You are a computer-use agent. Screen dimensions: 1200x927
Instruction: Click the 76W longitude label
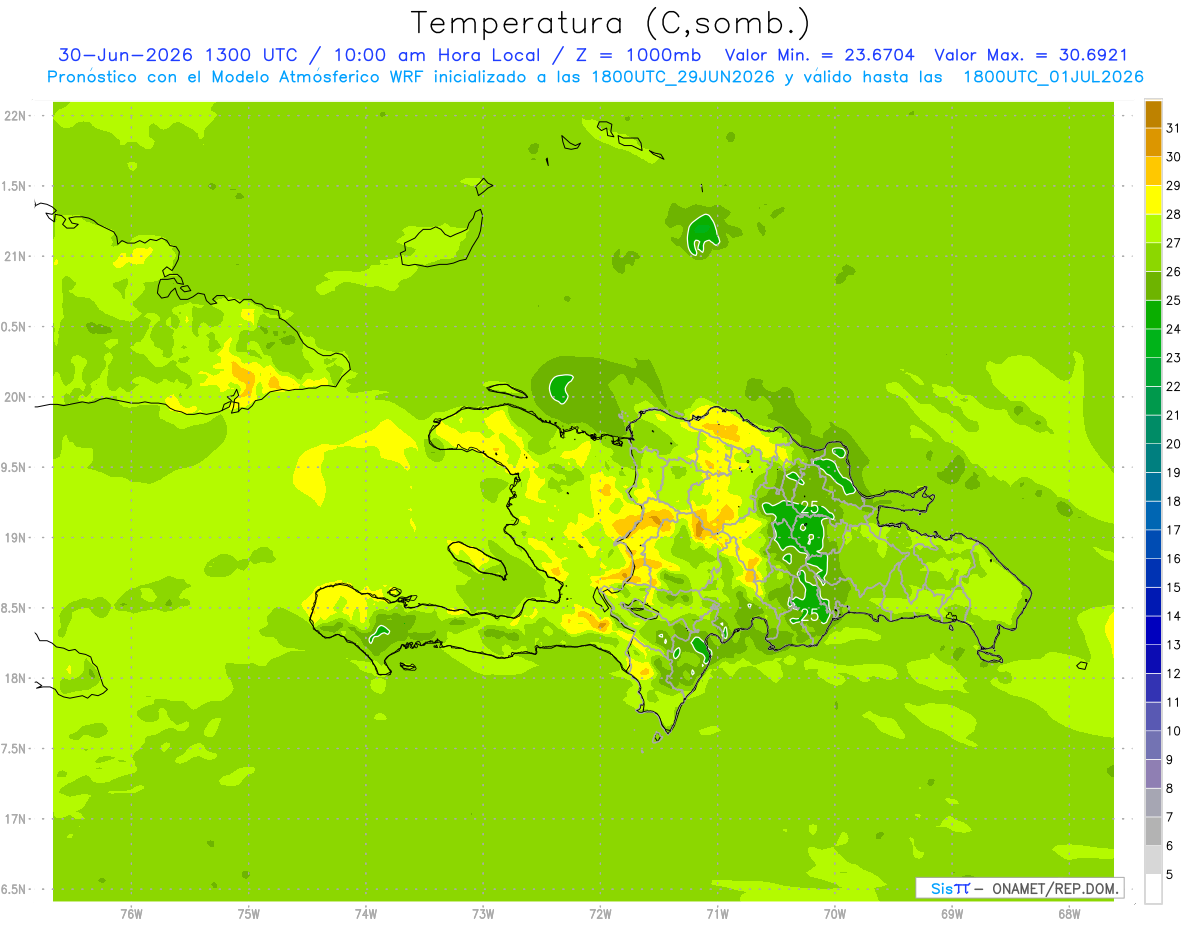(x=131, y=914)
